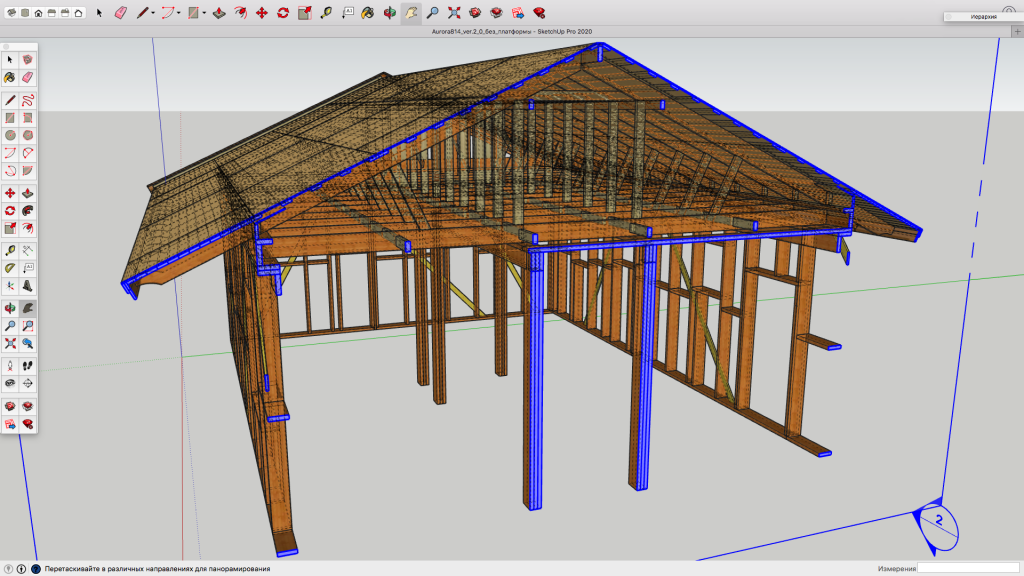Pick the Orbit tool in top toolbar

click(389, 13)
